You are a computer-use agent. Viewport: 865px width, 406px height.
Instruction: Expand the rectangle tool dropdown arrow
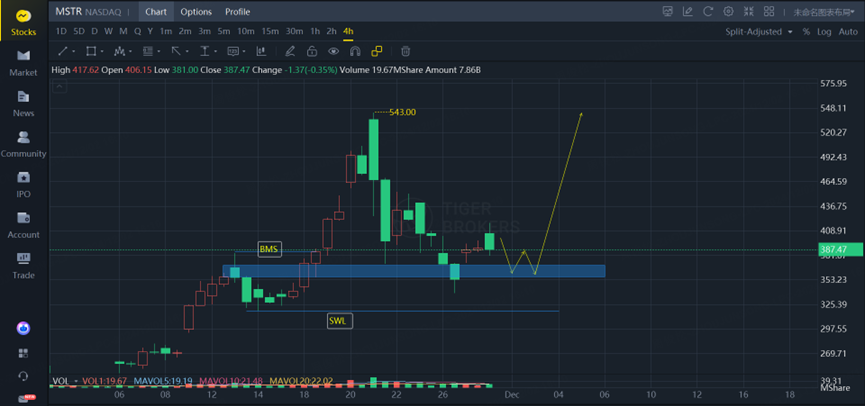[102, 52]
